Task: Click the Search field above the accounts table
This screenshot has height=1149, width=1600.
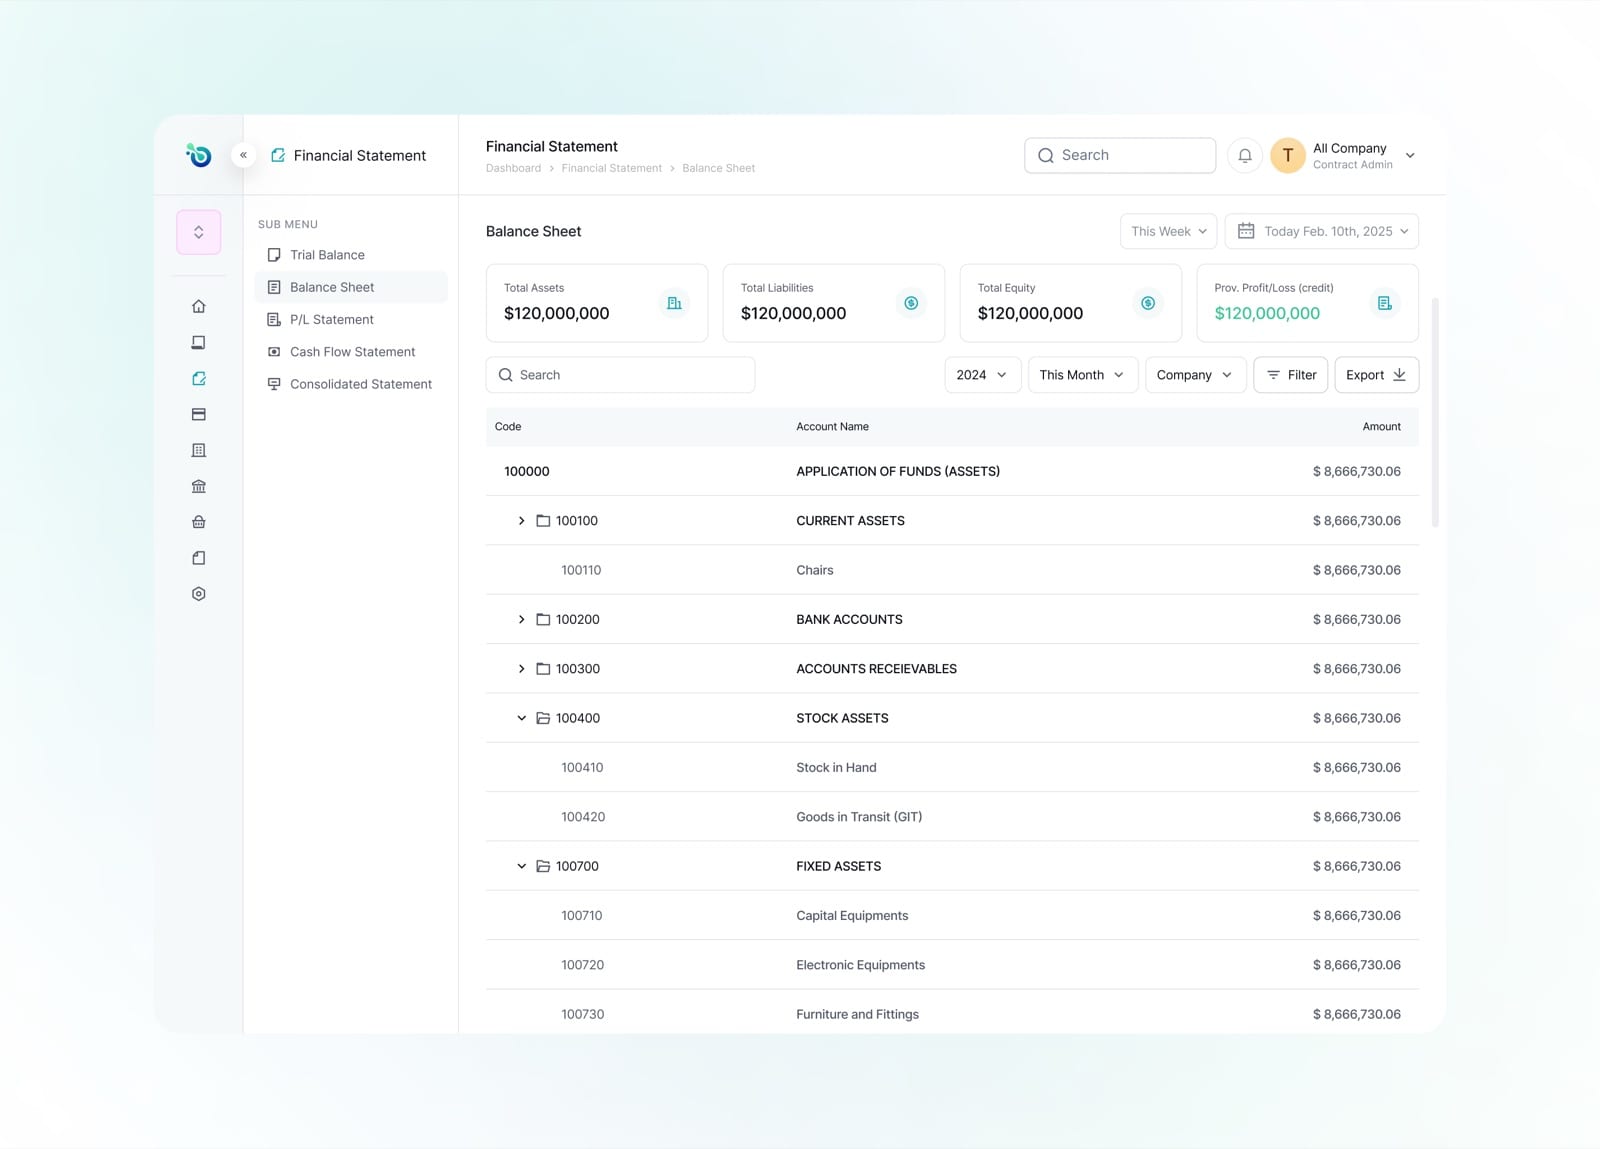Action: click(620, 375)
